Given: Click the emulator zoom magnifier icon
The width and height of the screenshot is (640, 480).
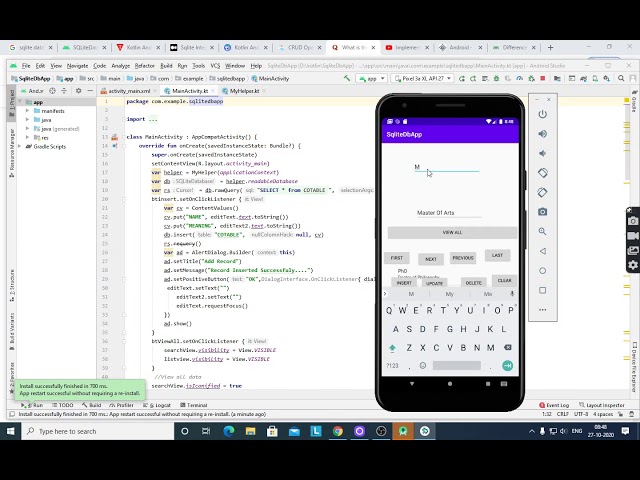Looking at the screenshot, I should tap(542, 231).
